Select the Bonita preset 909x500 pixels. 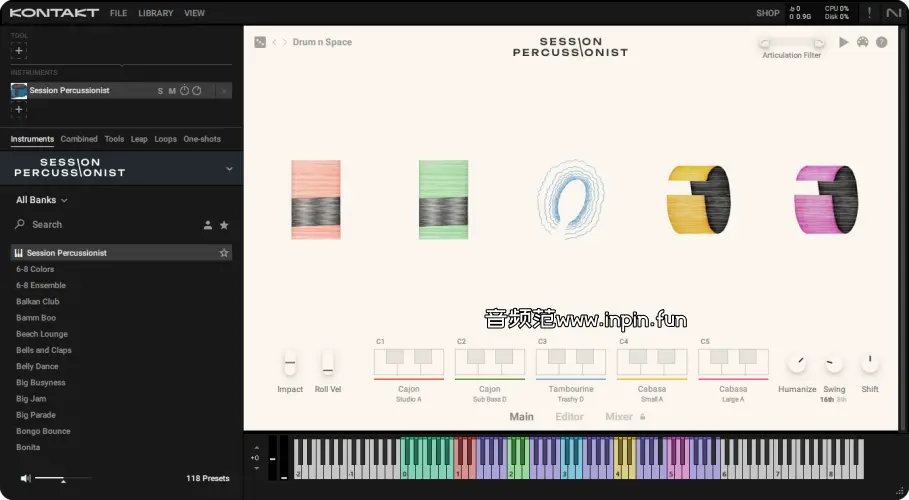pyautogui.click(x=28, y=448)
